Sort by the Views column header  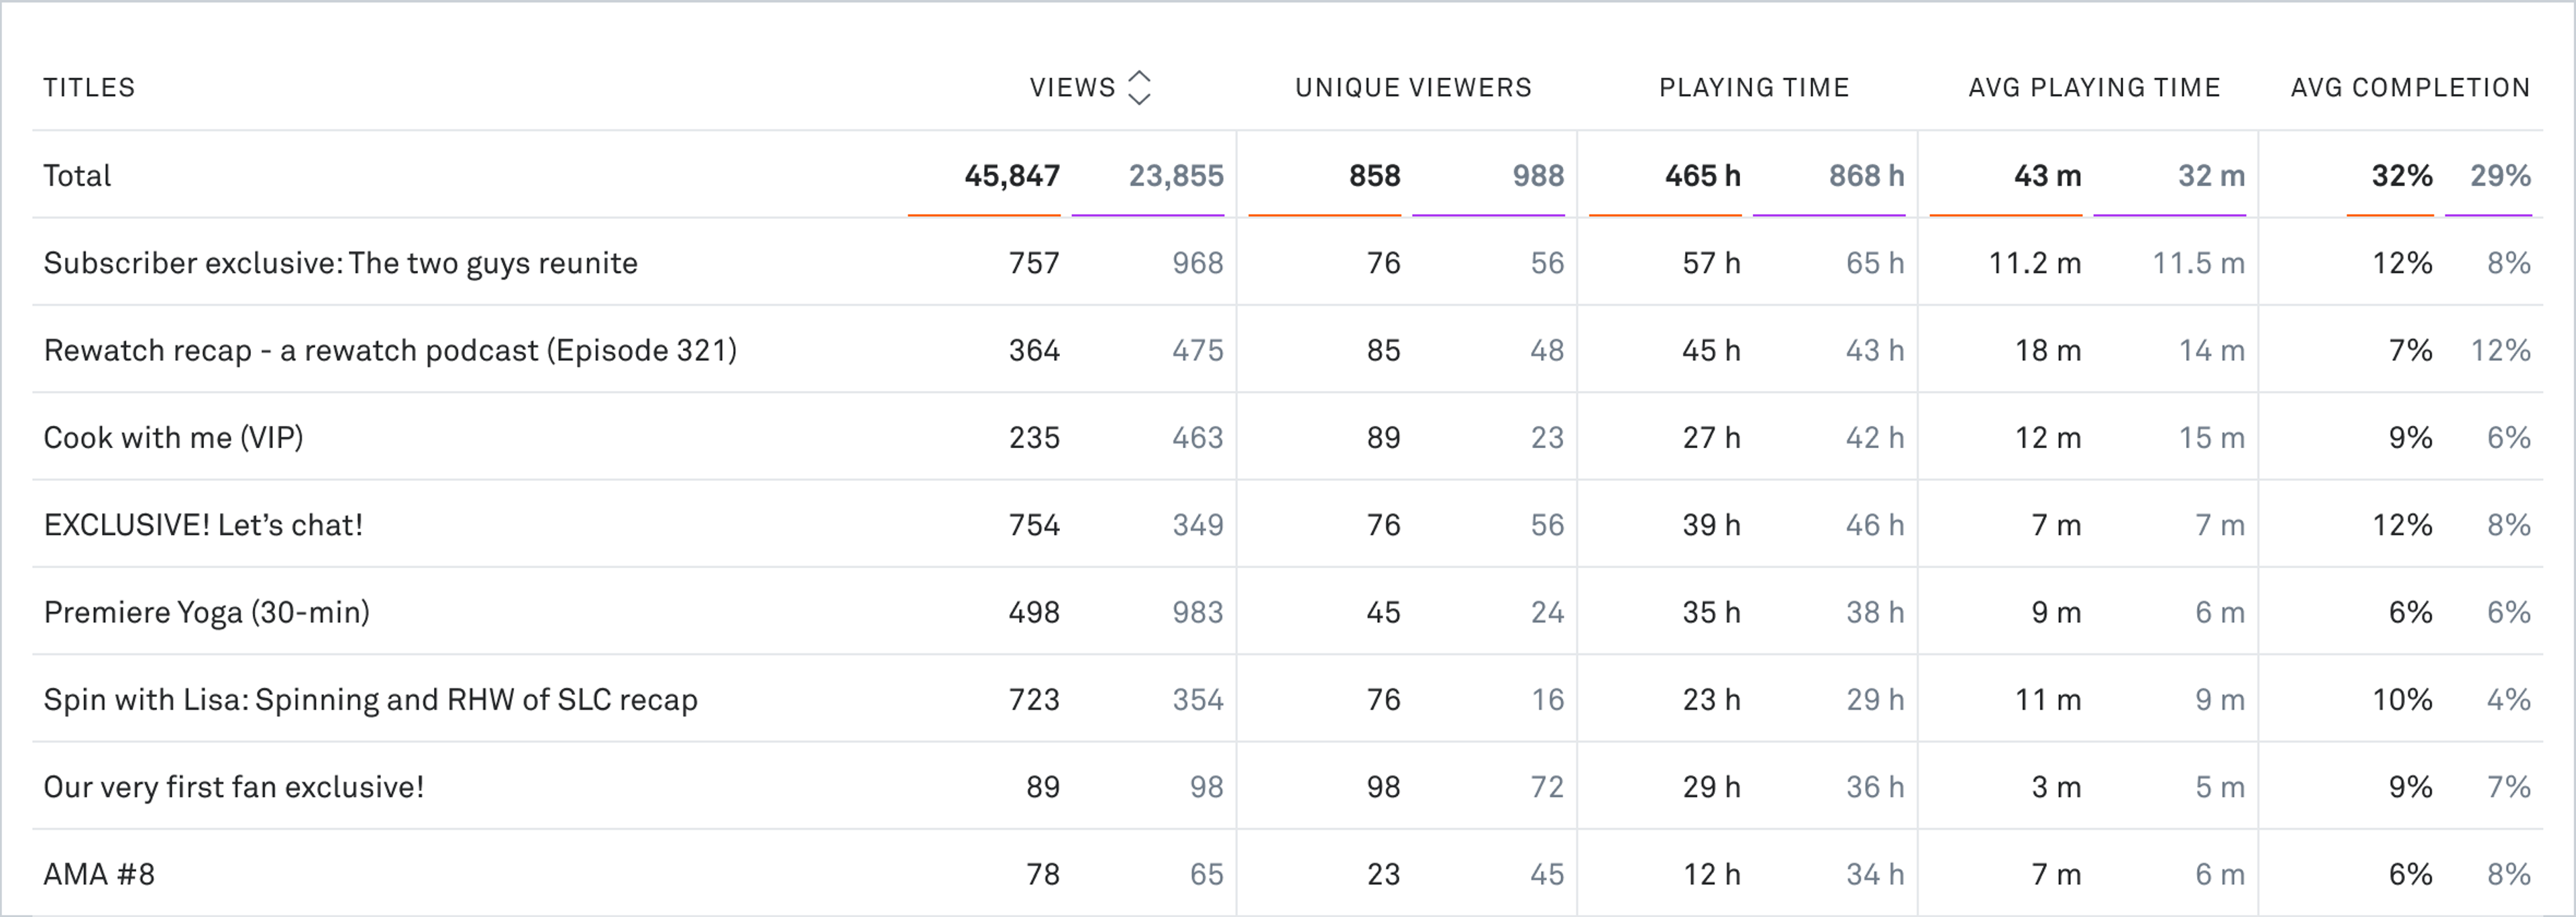1072,87
